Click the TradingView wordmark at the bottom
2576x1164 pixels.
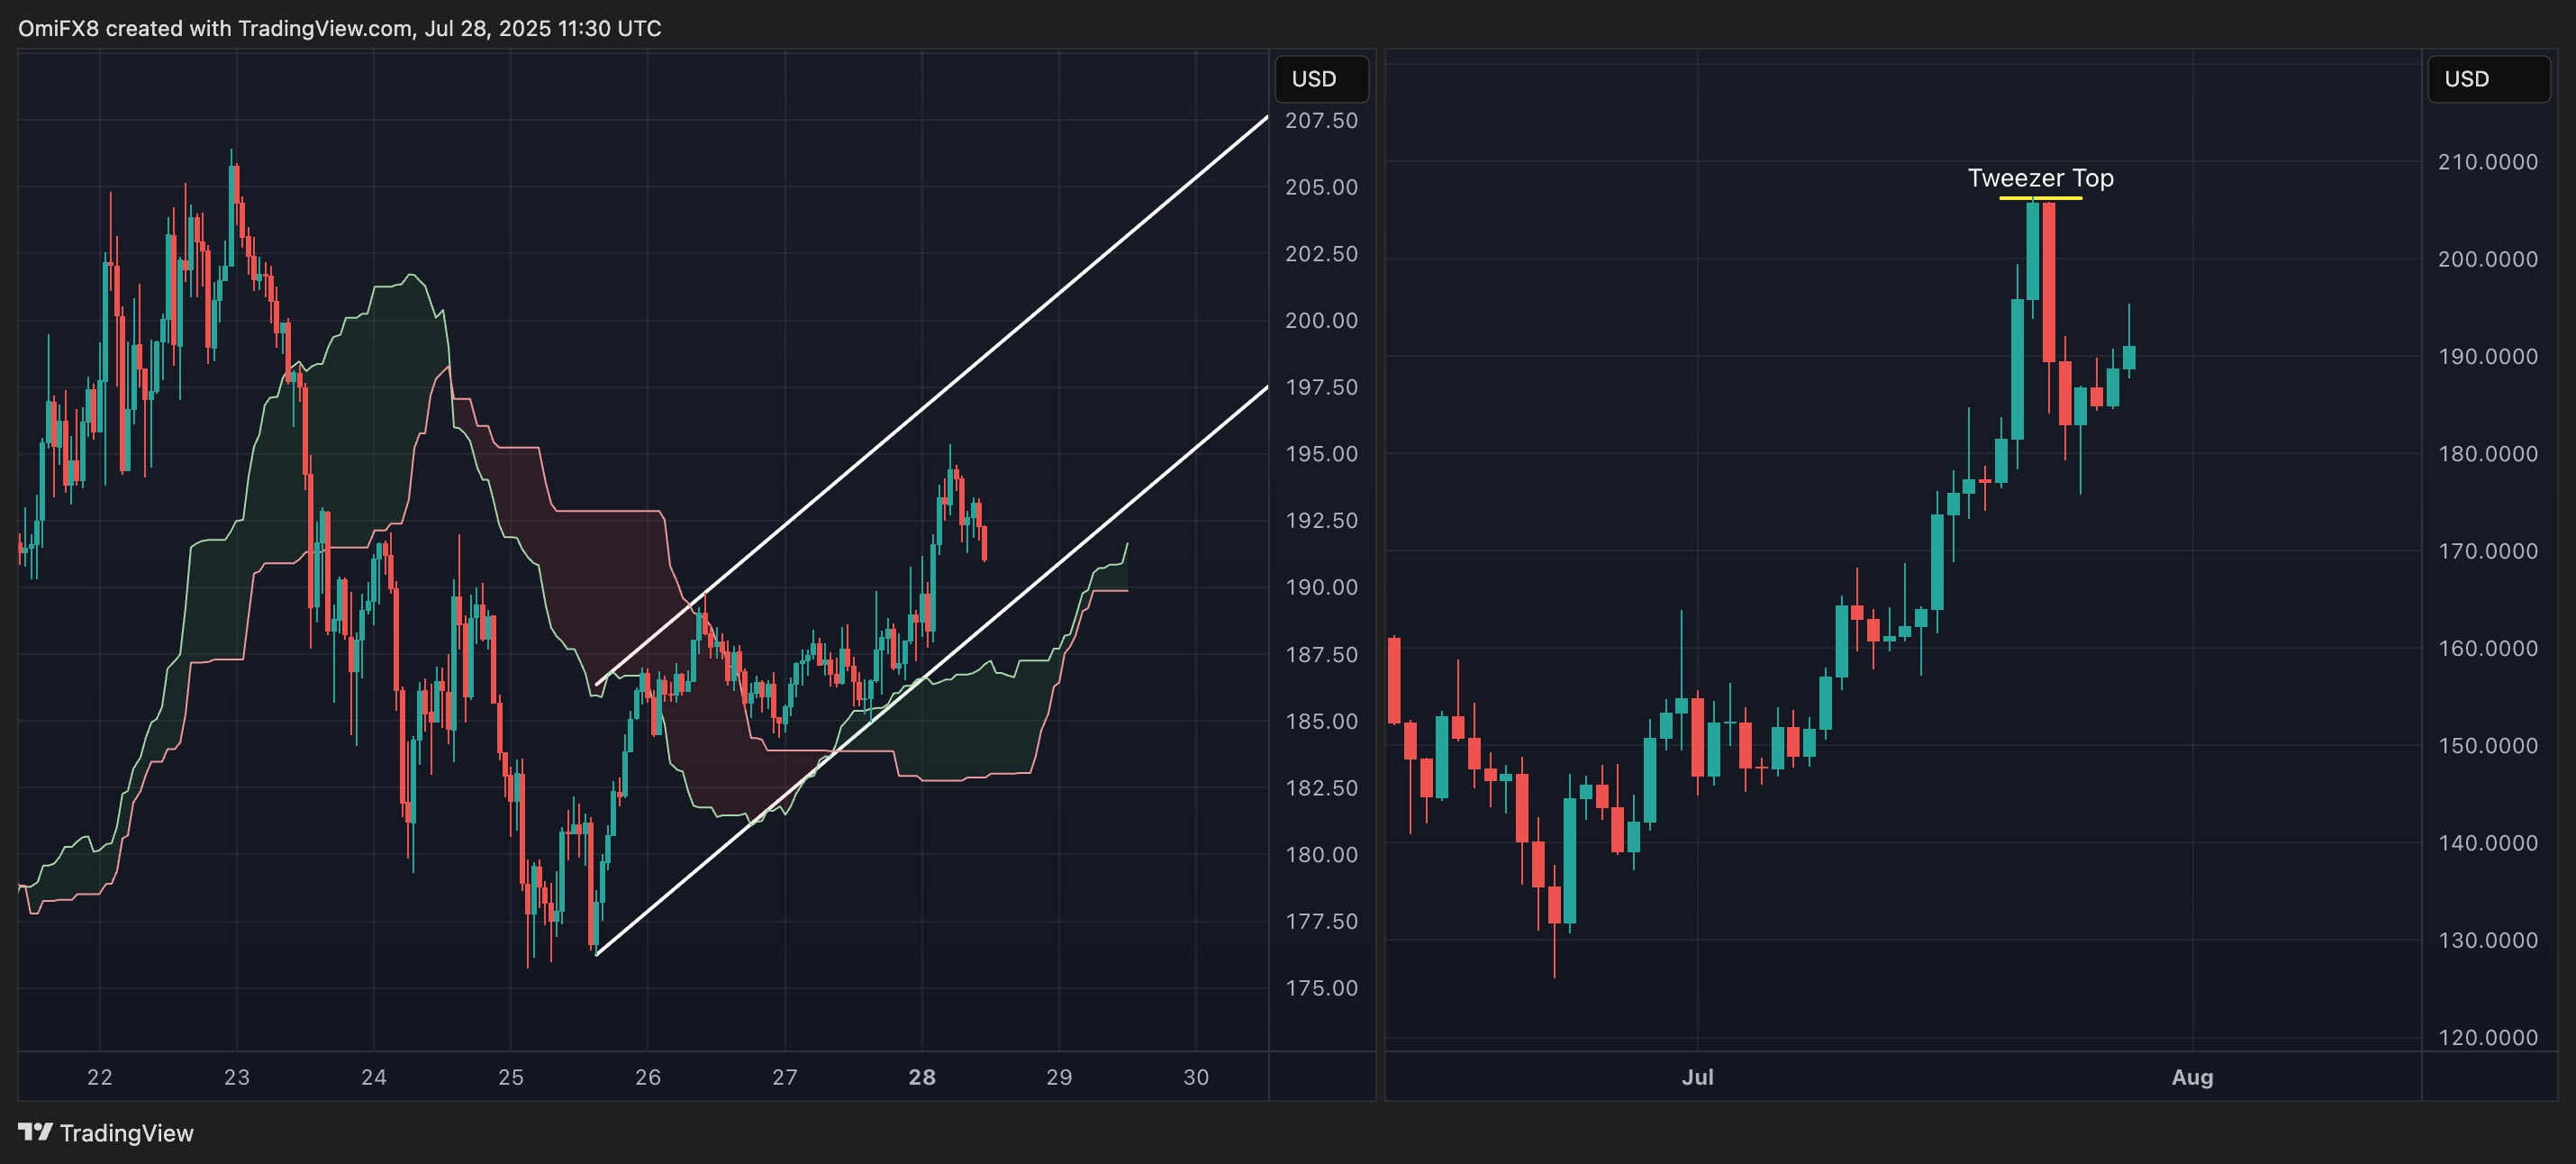tap(126, 1133)
